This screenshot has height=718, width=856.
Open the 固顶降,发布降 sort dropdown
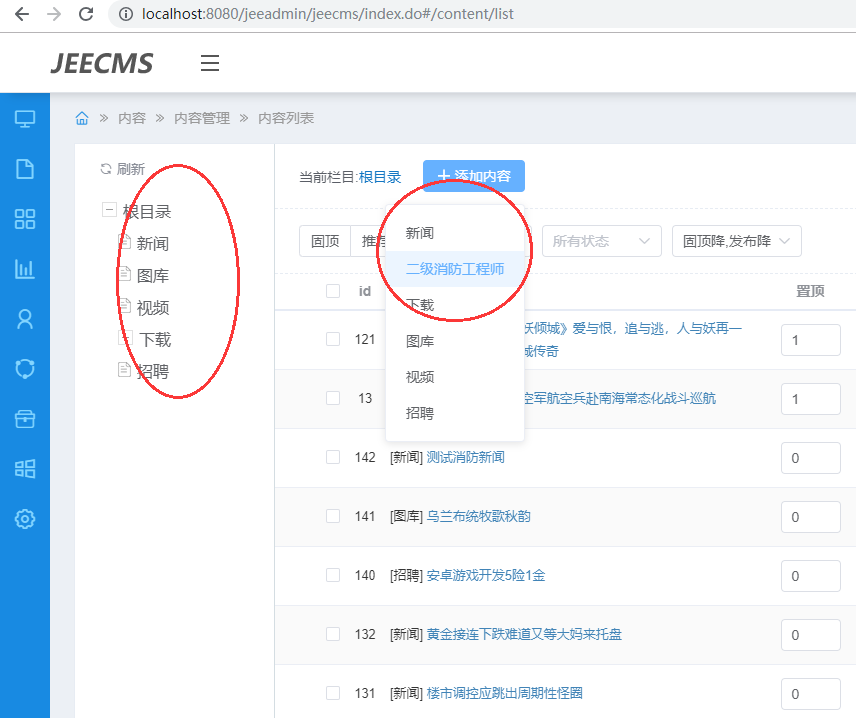736,241
